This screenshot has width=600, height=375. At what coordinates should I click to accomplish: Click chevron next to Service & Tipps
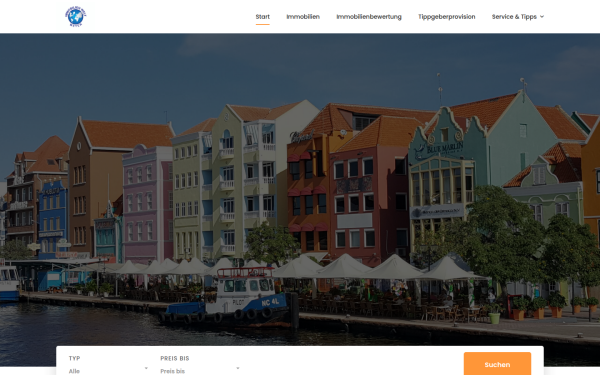pos(542,17)
